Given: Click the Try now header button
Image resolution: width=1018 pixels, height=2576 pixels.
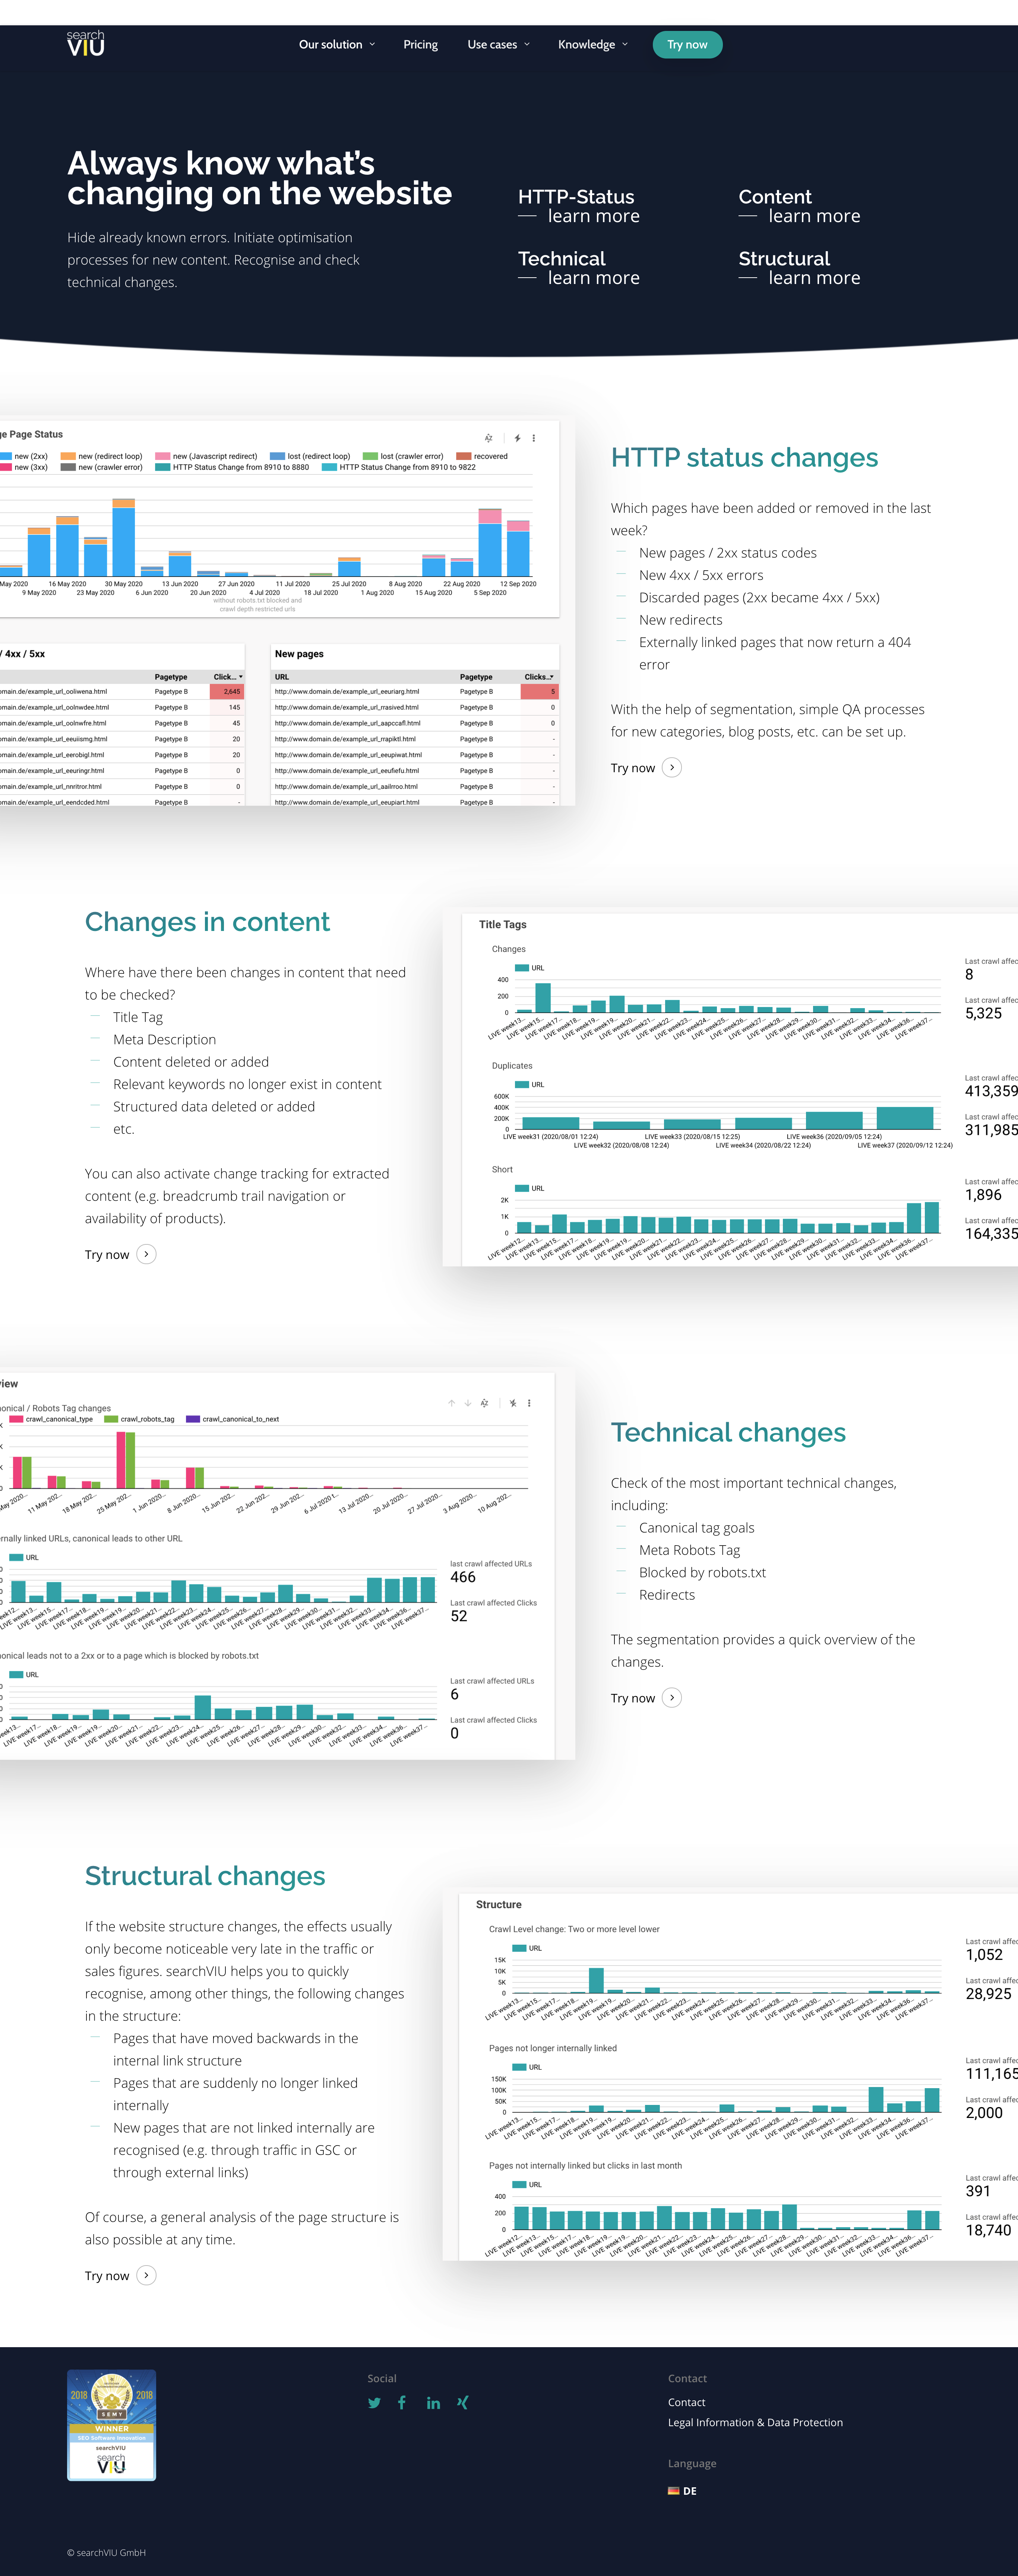Looking at the screenshot, I should [687, 44].
